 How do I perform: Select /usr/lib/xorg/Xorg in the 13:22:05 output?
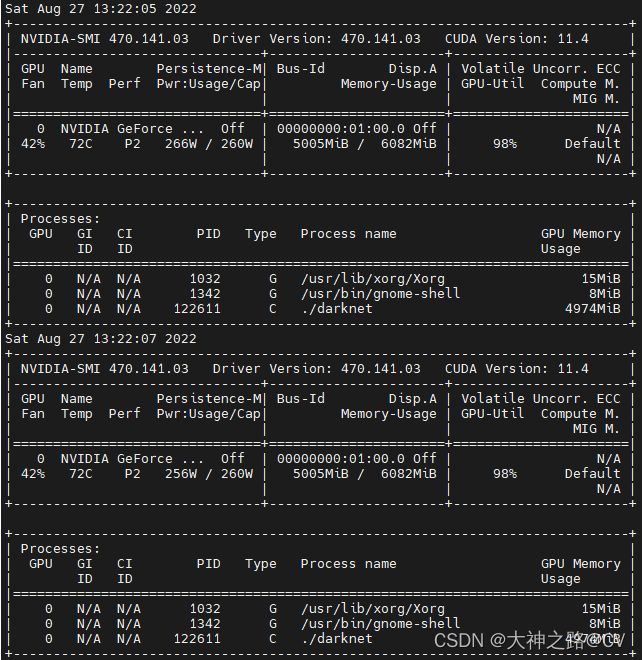point(373,279)
